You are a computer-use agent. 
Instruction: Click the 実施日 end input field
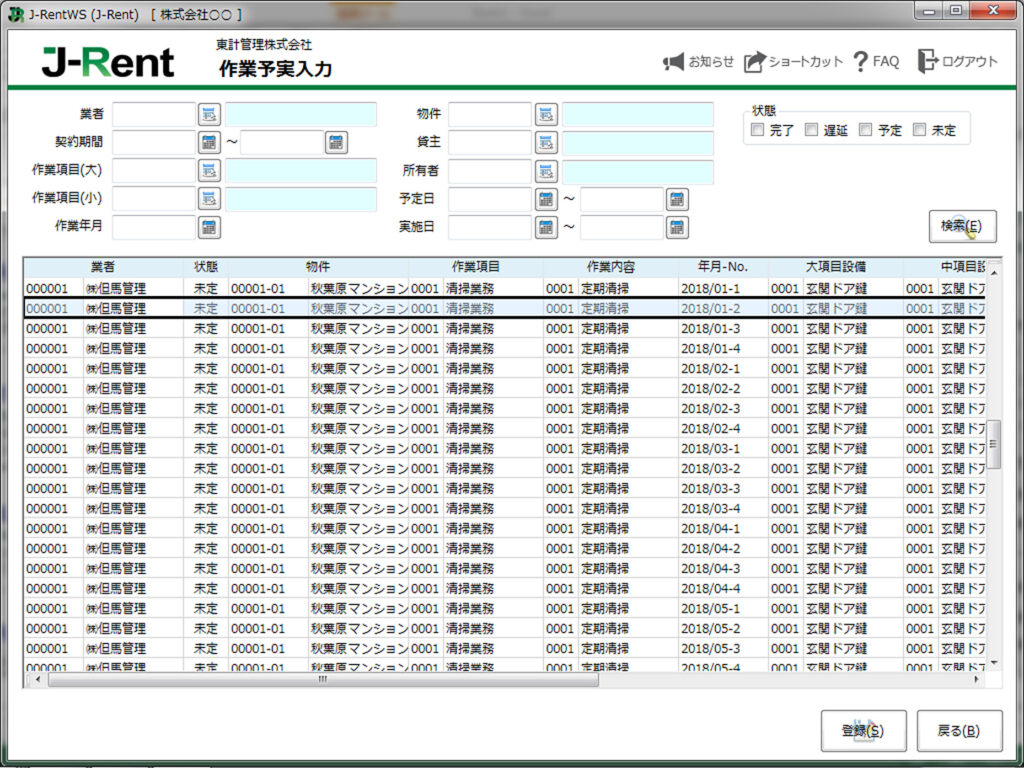click(622, 227)
